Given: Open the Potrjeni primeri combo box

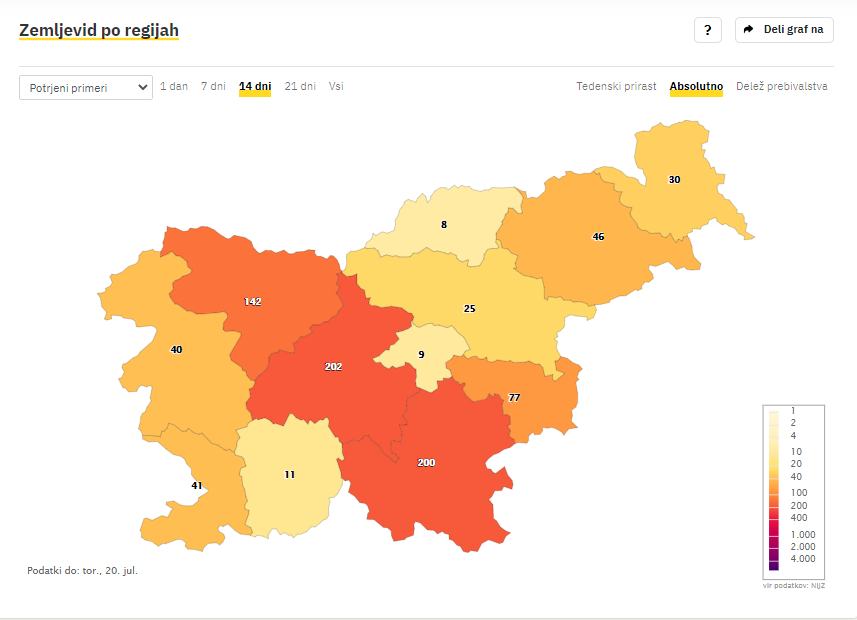Looking at the screenshot, I should (x=86, y=87).
